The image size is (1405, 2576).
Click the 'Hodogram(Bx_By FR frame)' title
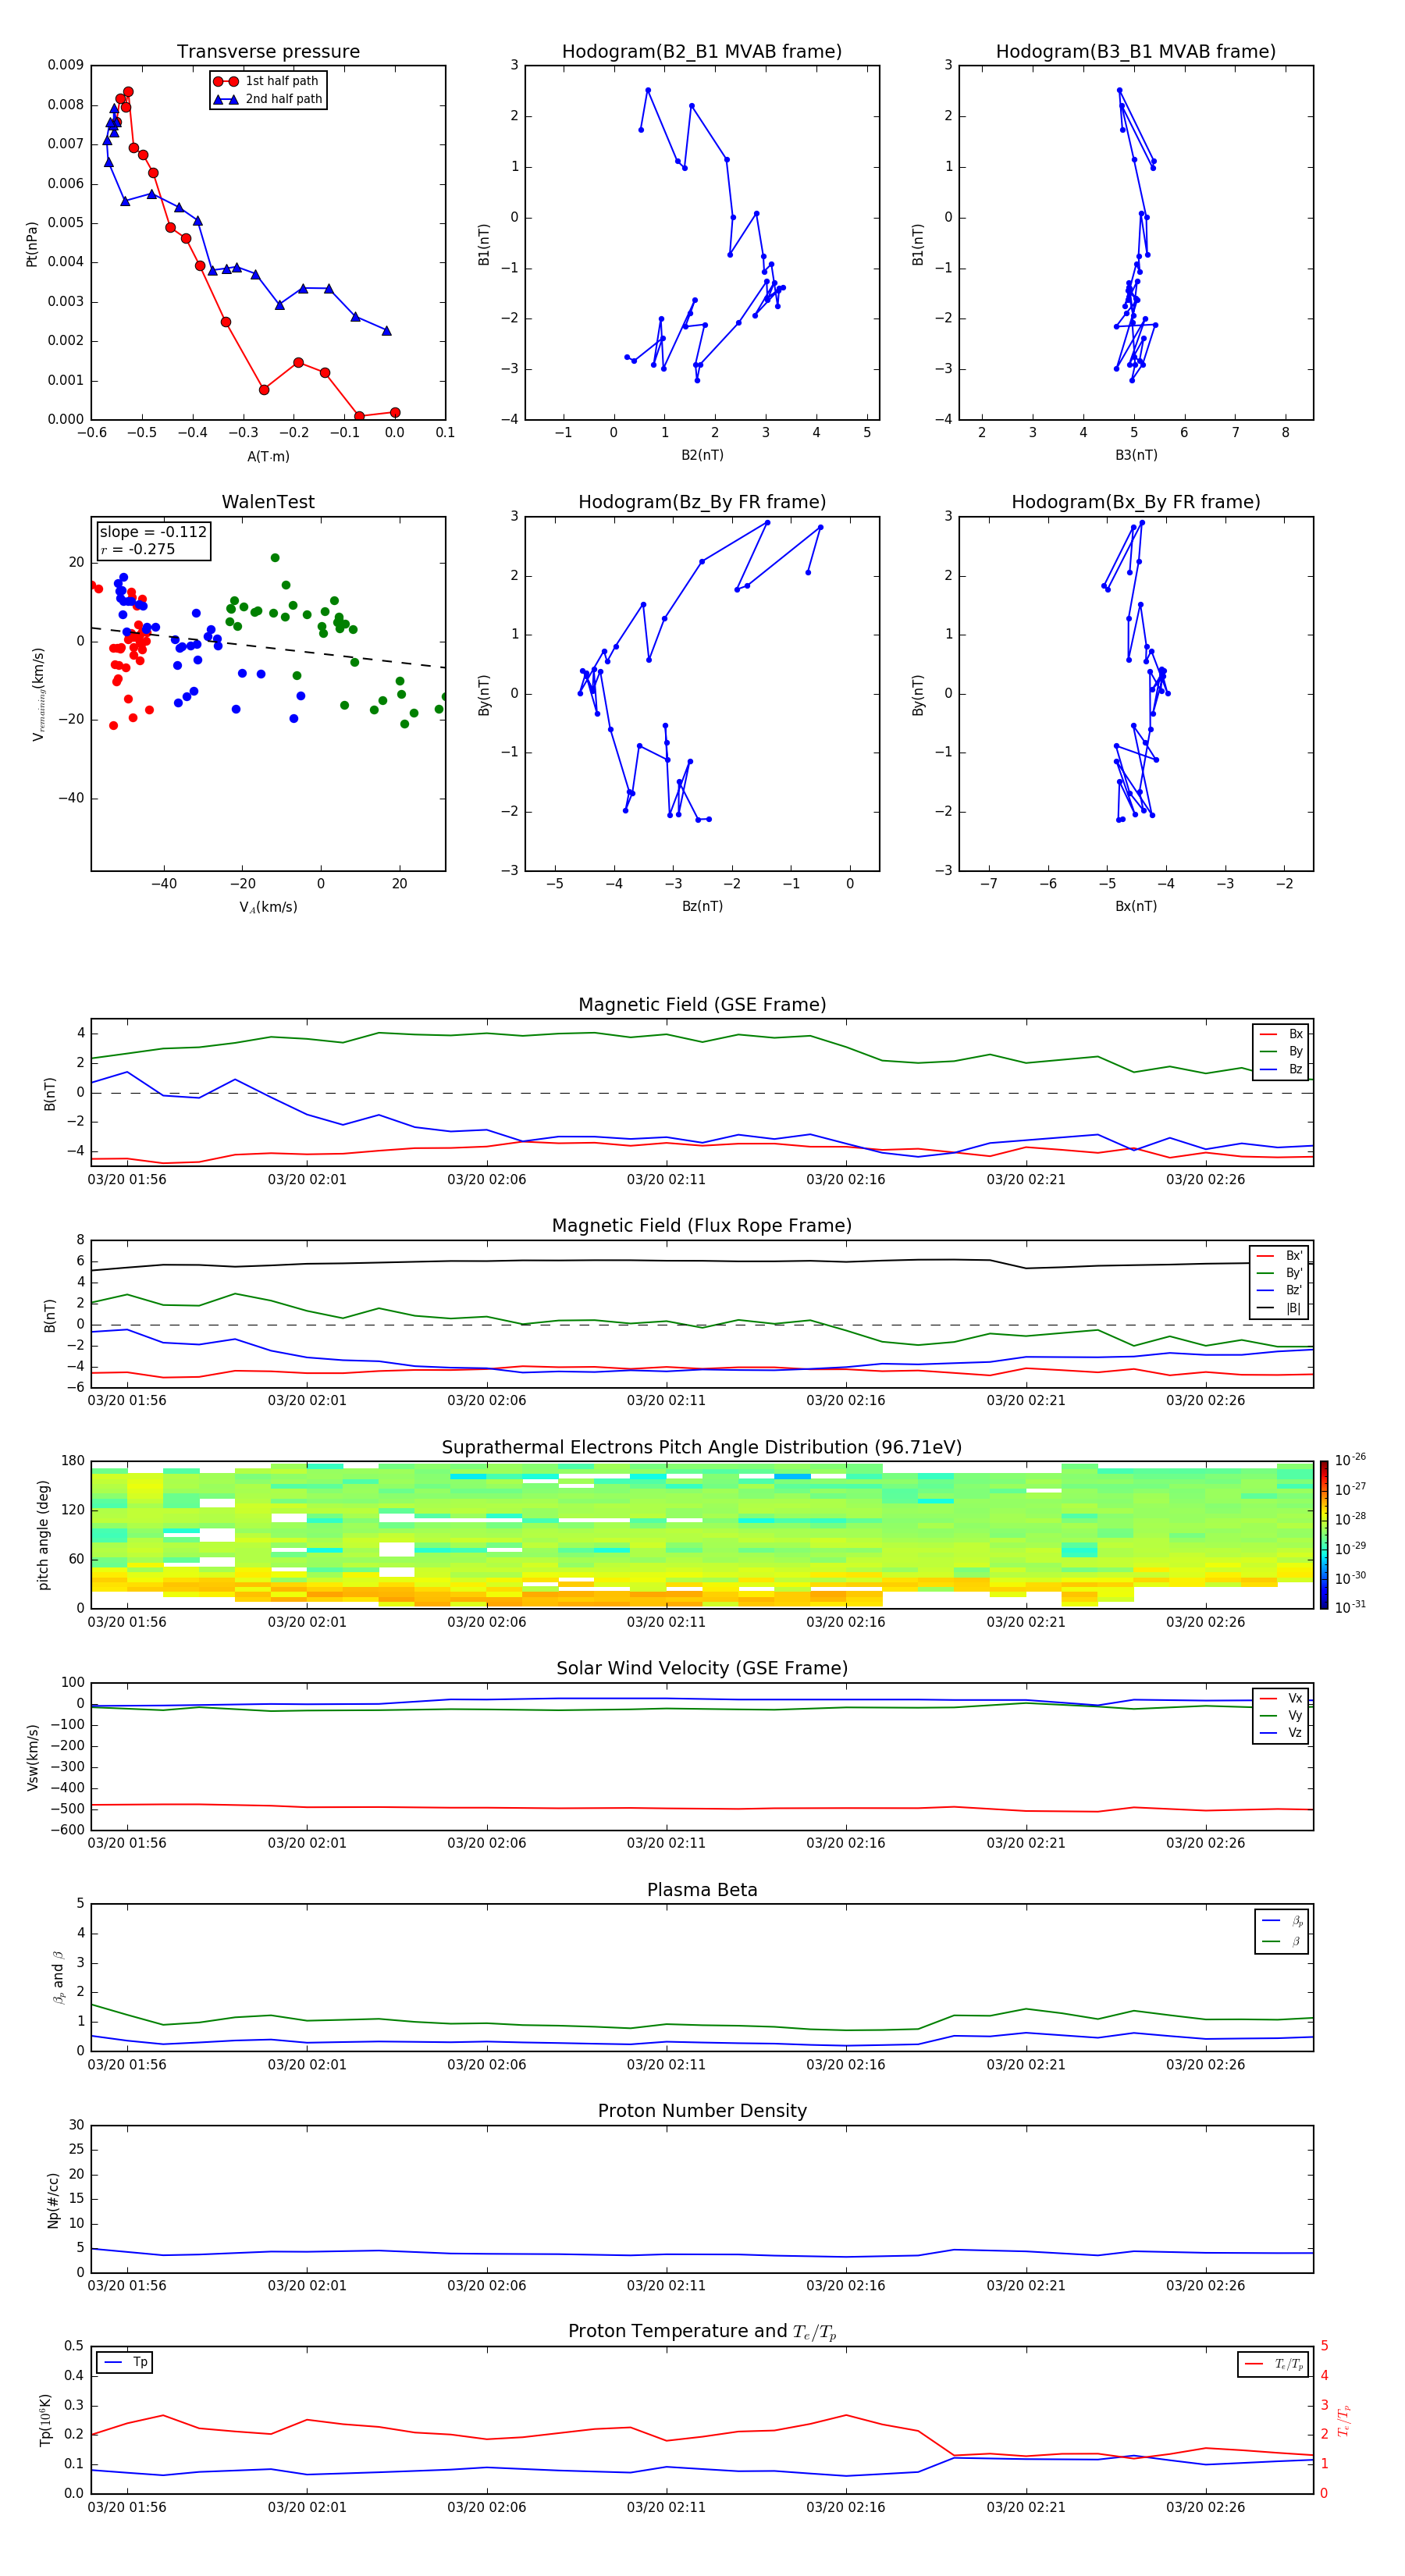tap(1136, 502)
